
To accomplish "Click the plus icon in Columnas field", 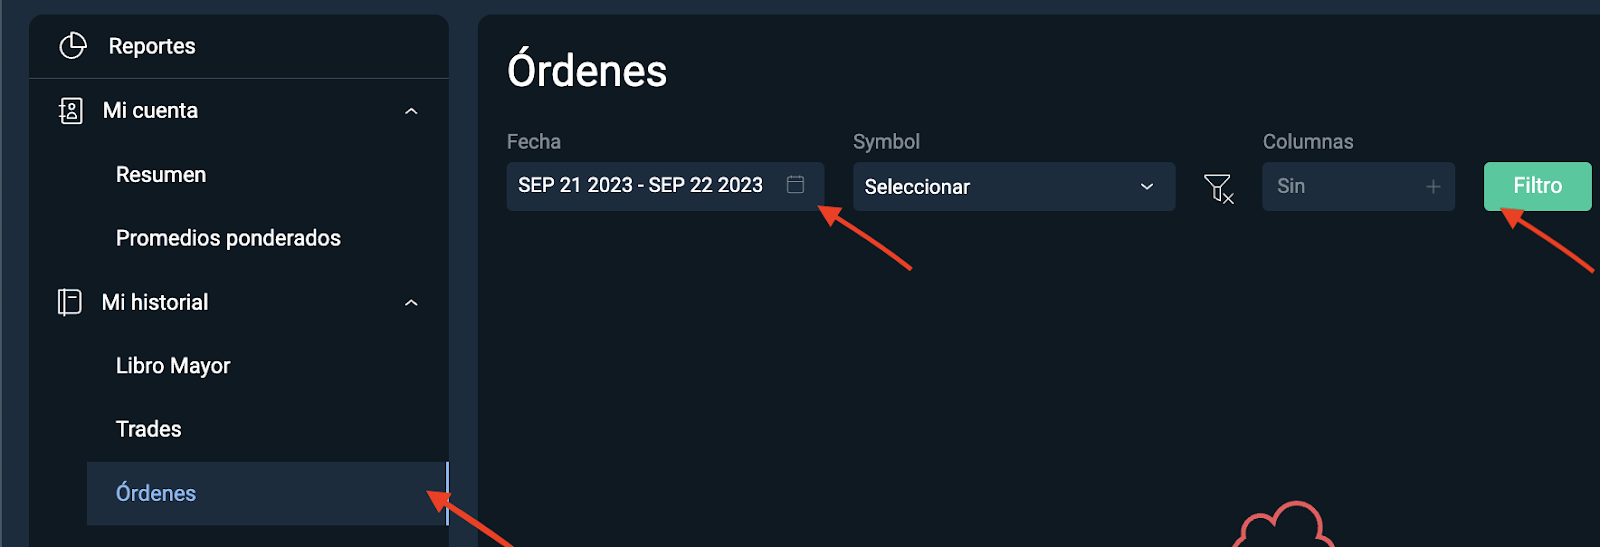I will pyautogui.click(x=1433, y=187).
